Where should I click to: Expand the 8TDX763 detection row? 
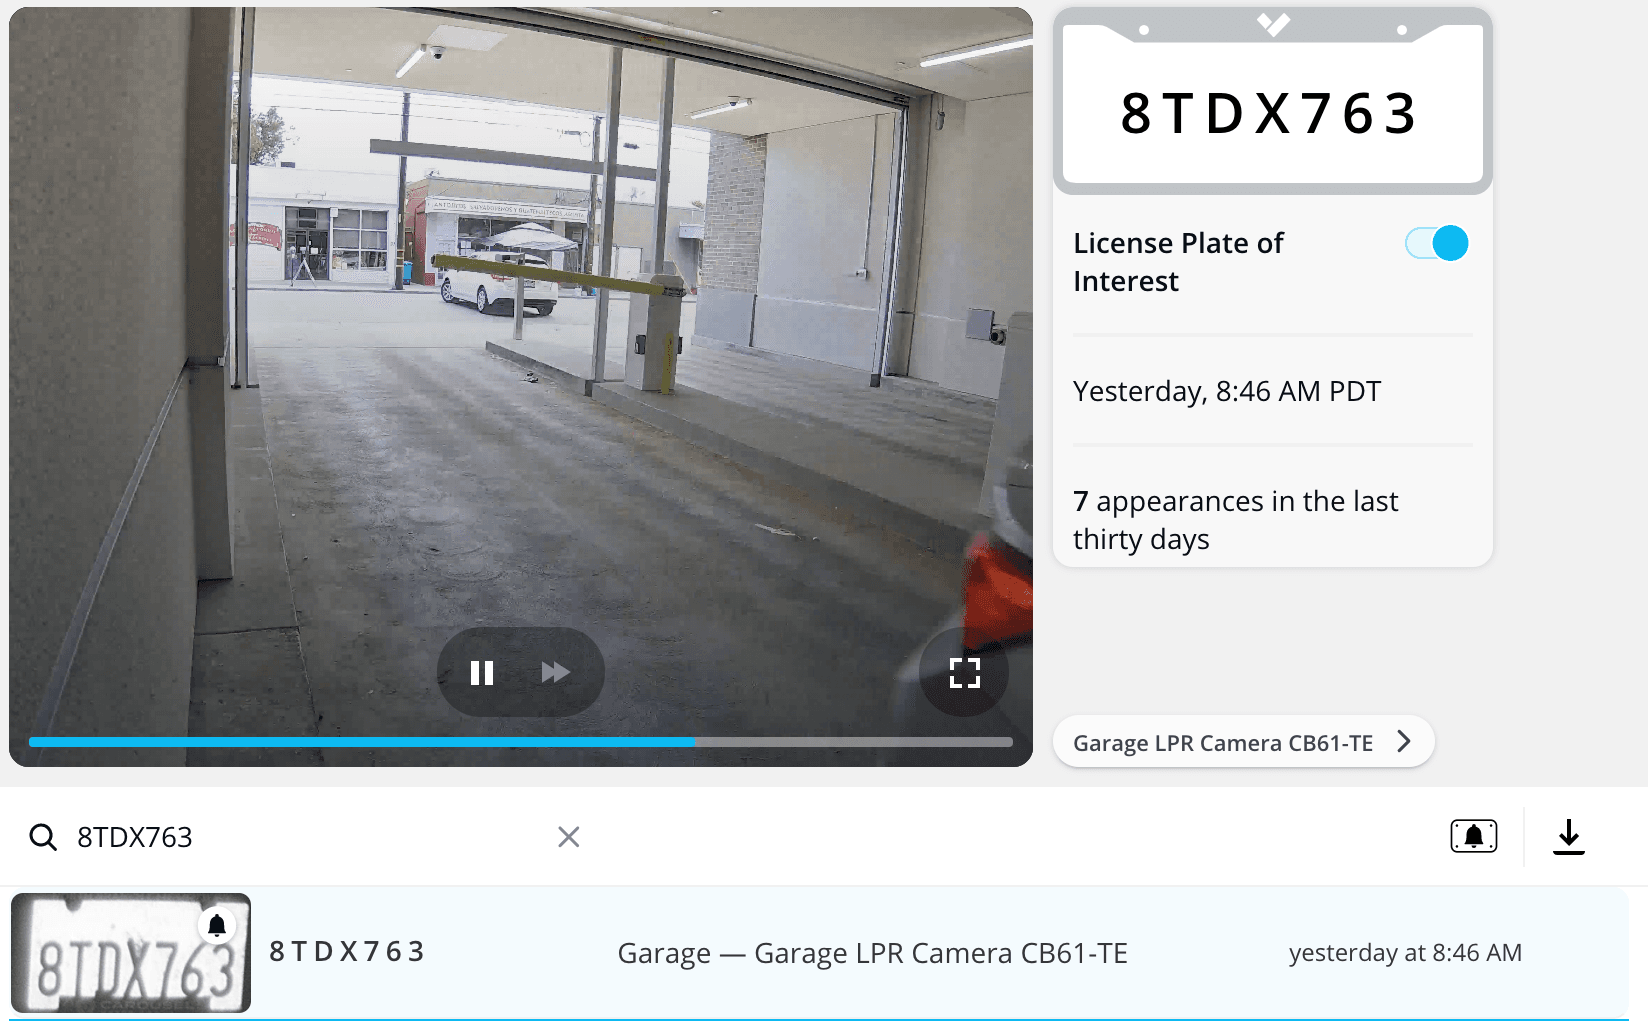[824, 953]
